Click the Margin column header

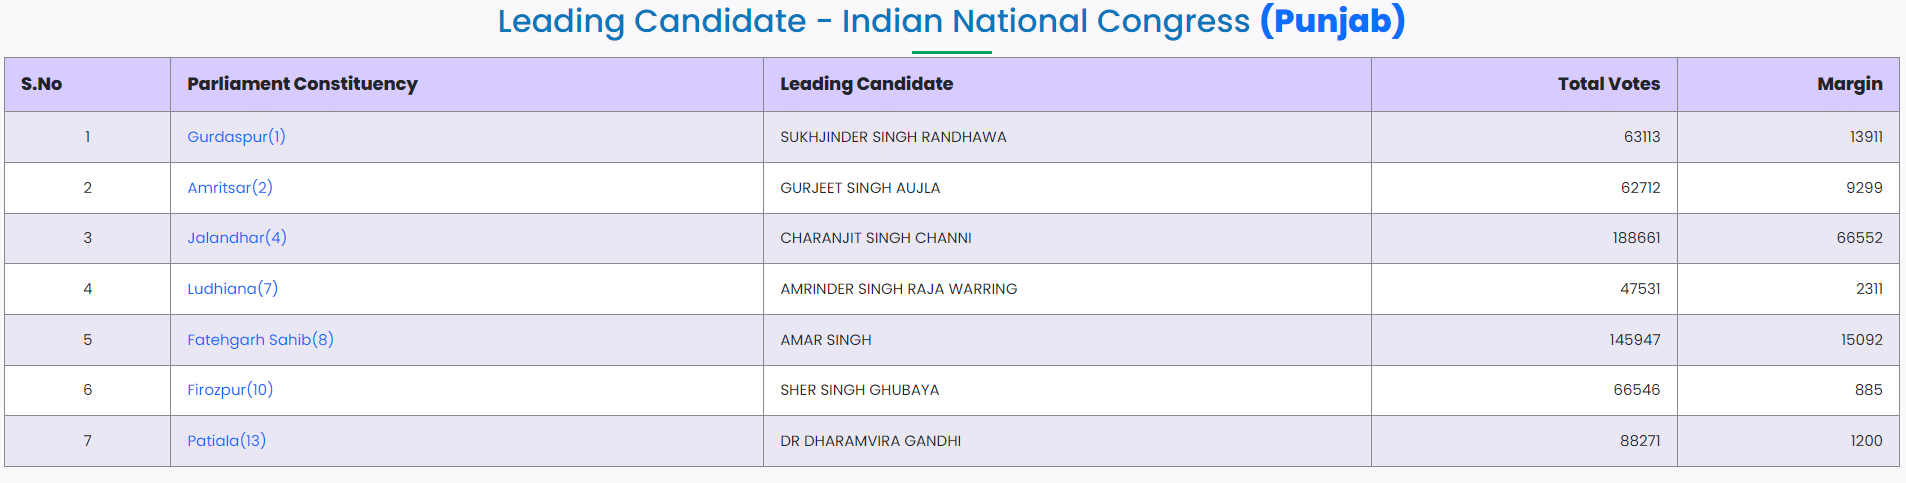pos(1849,84)
